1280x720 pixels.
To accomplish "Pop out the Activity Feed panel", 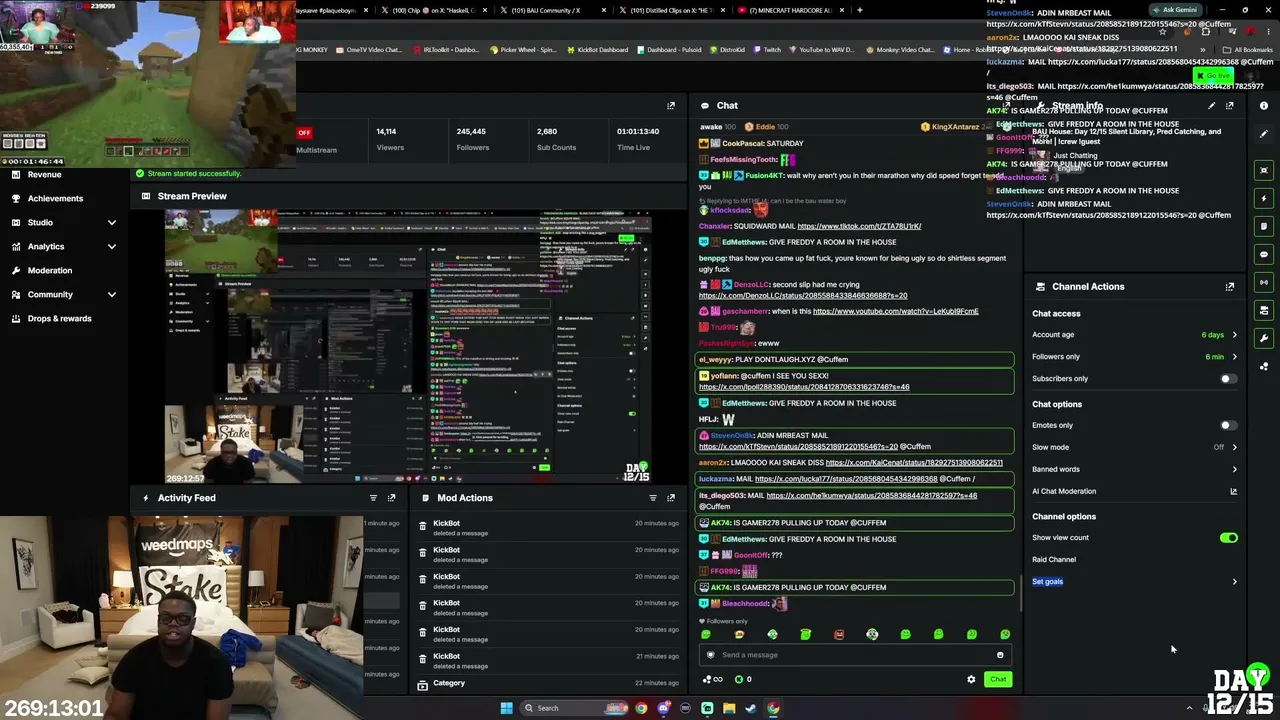I will (x=391, y=498).
